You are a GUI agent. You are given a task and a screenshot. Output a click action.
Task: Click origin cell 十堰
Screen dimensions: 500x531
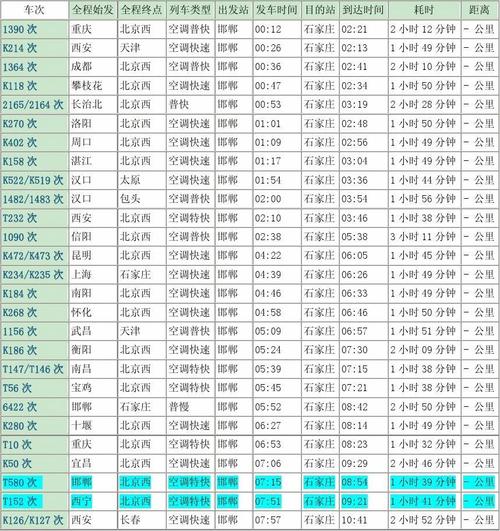pos(81,425)
